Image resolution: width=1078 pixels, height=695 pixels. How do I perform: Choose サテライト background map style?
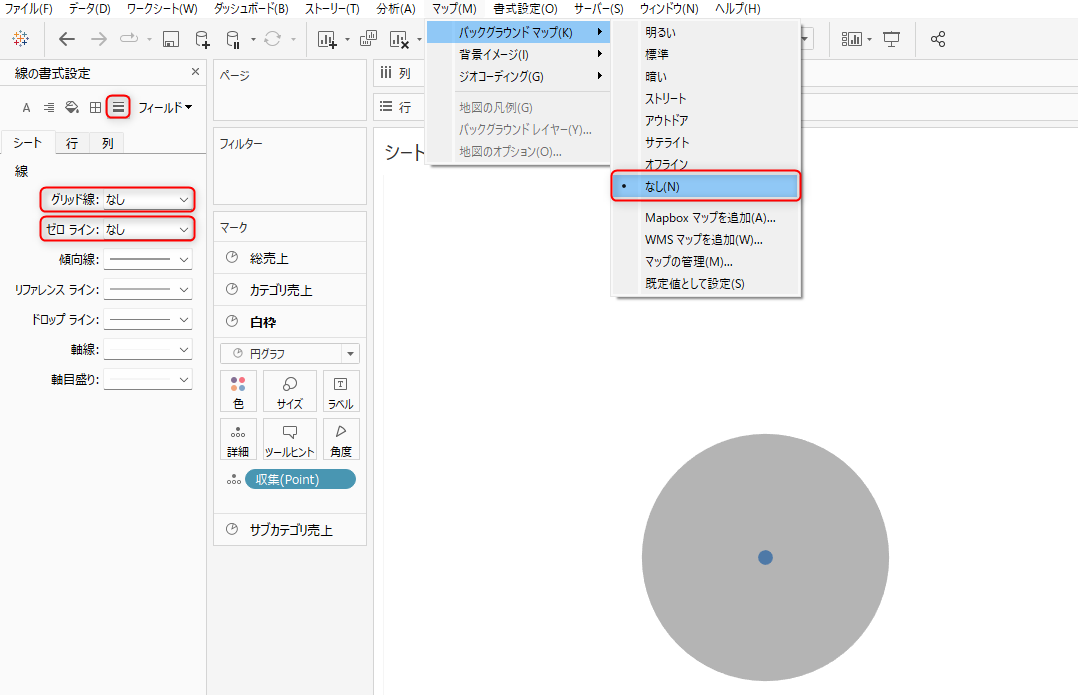click(667, 142)
